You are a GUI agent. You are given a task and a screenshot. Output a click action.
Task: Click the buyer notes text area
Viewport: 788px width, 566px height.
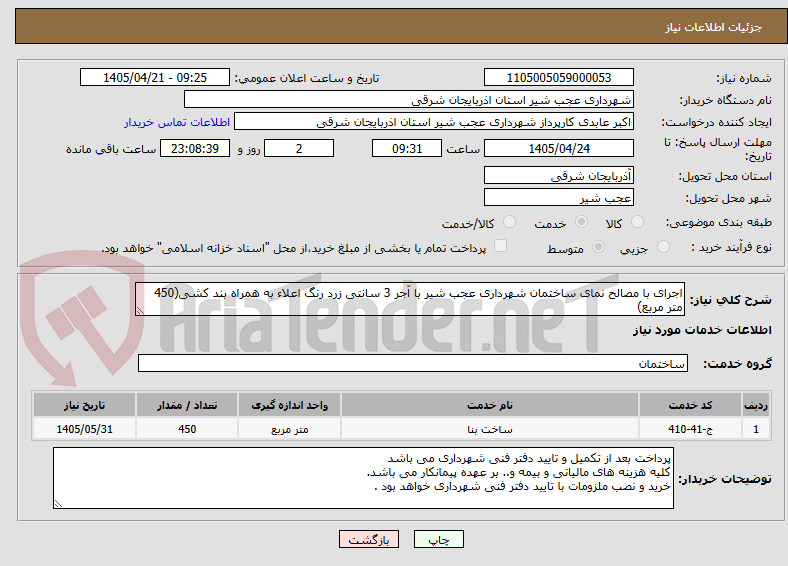(x=363, y=478)
